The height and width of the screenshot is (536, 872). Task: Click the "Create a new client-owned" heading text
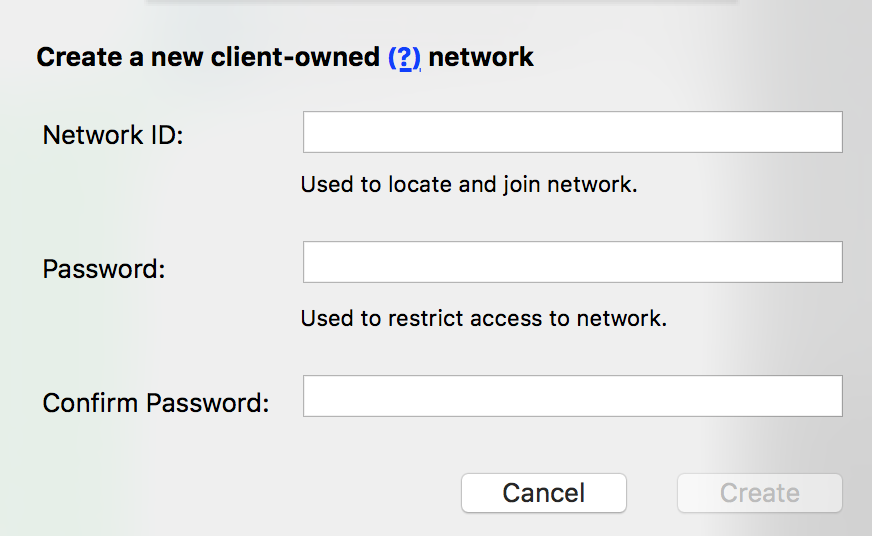[208, 58]
